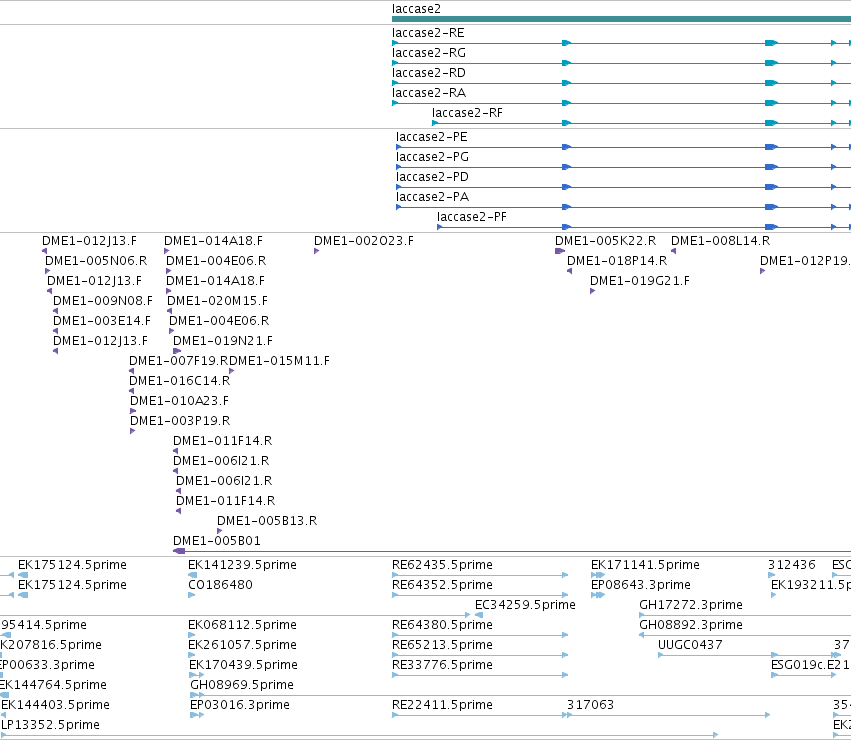Image resolution: width=851 pixels, height=740 pixels.
Task: Click the DME1-005K22.R purple arrow glyph
Action: point(560,251)
